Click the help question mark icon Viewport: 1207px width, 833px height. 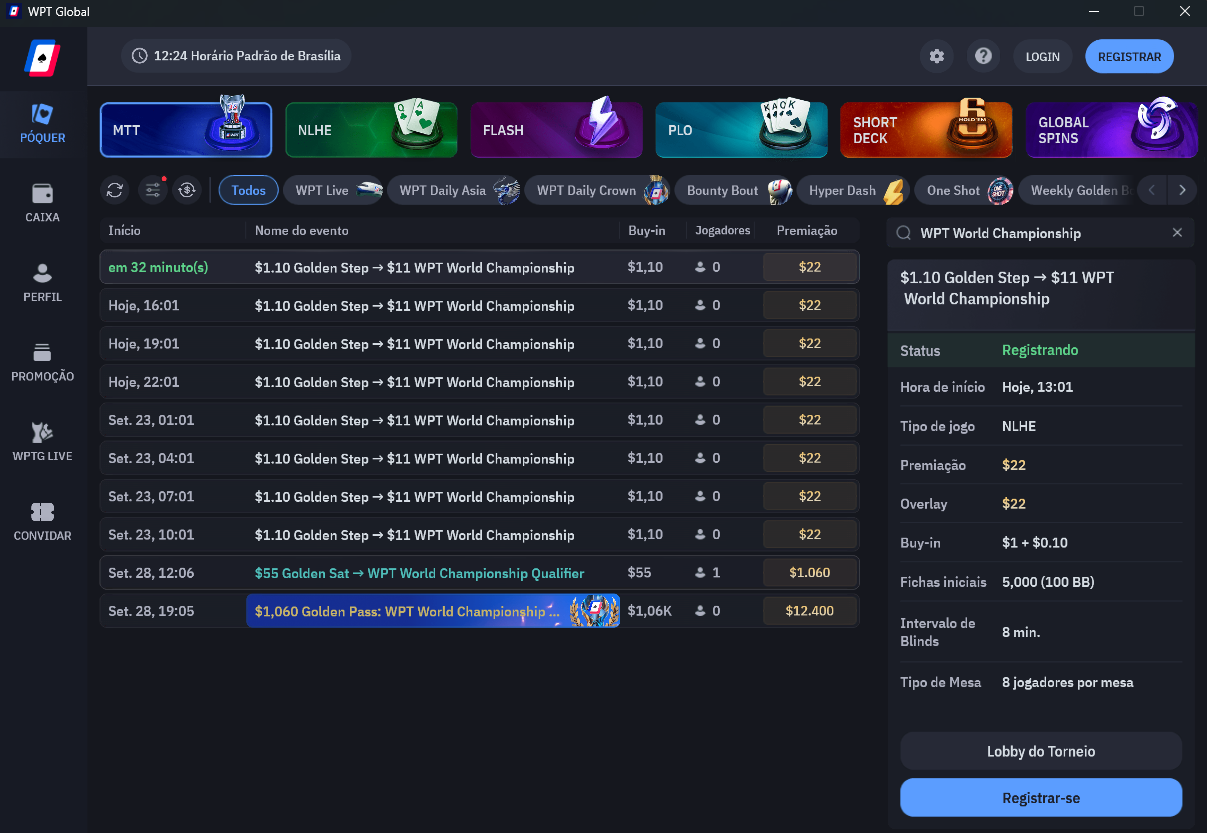coord(984,57)
